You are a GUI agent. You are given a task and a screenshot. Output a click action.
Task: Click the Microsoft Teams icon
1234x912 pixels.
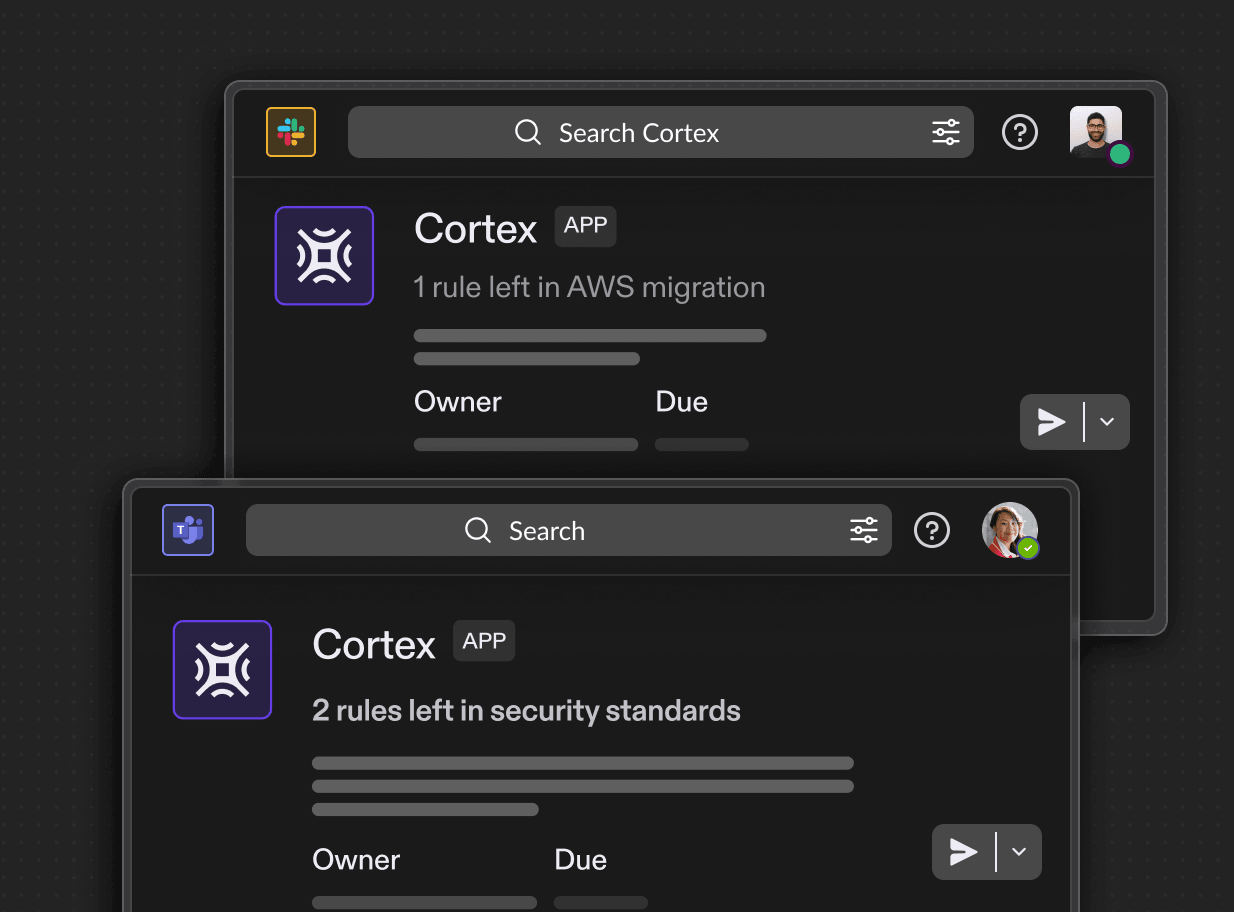coord(187,530)
